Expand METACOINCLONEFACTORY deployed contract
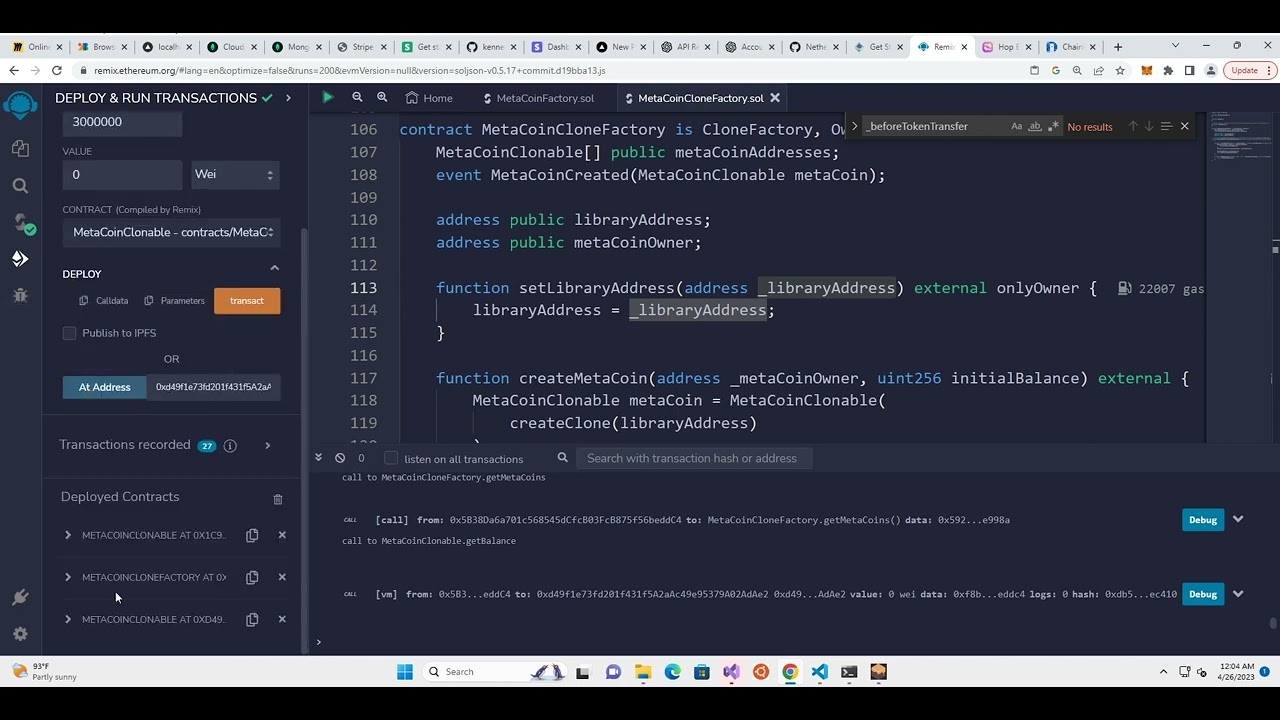Viewport: 1280px width, 720px height. click(68, 577)
